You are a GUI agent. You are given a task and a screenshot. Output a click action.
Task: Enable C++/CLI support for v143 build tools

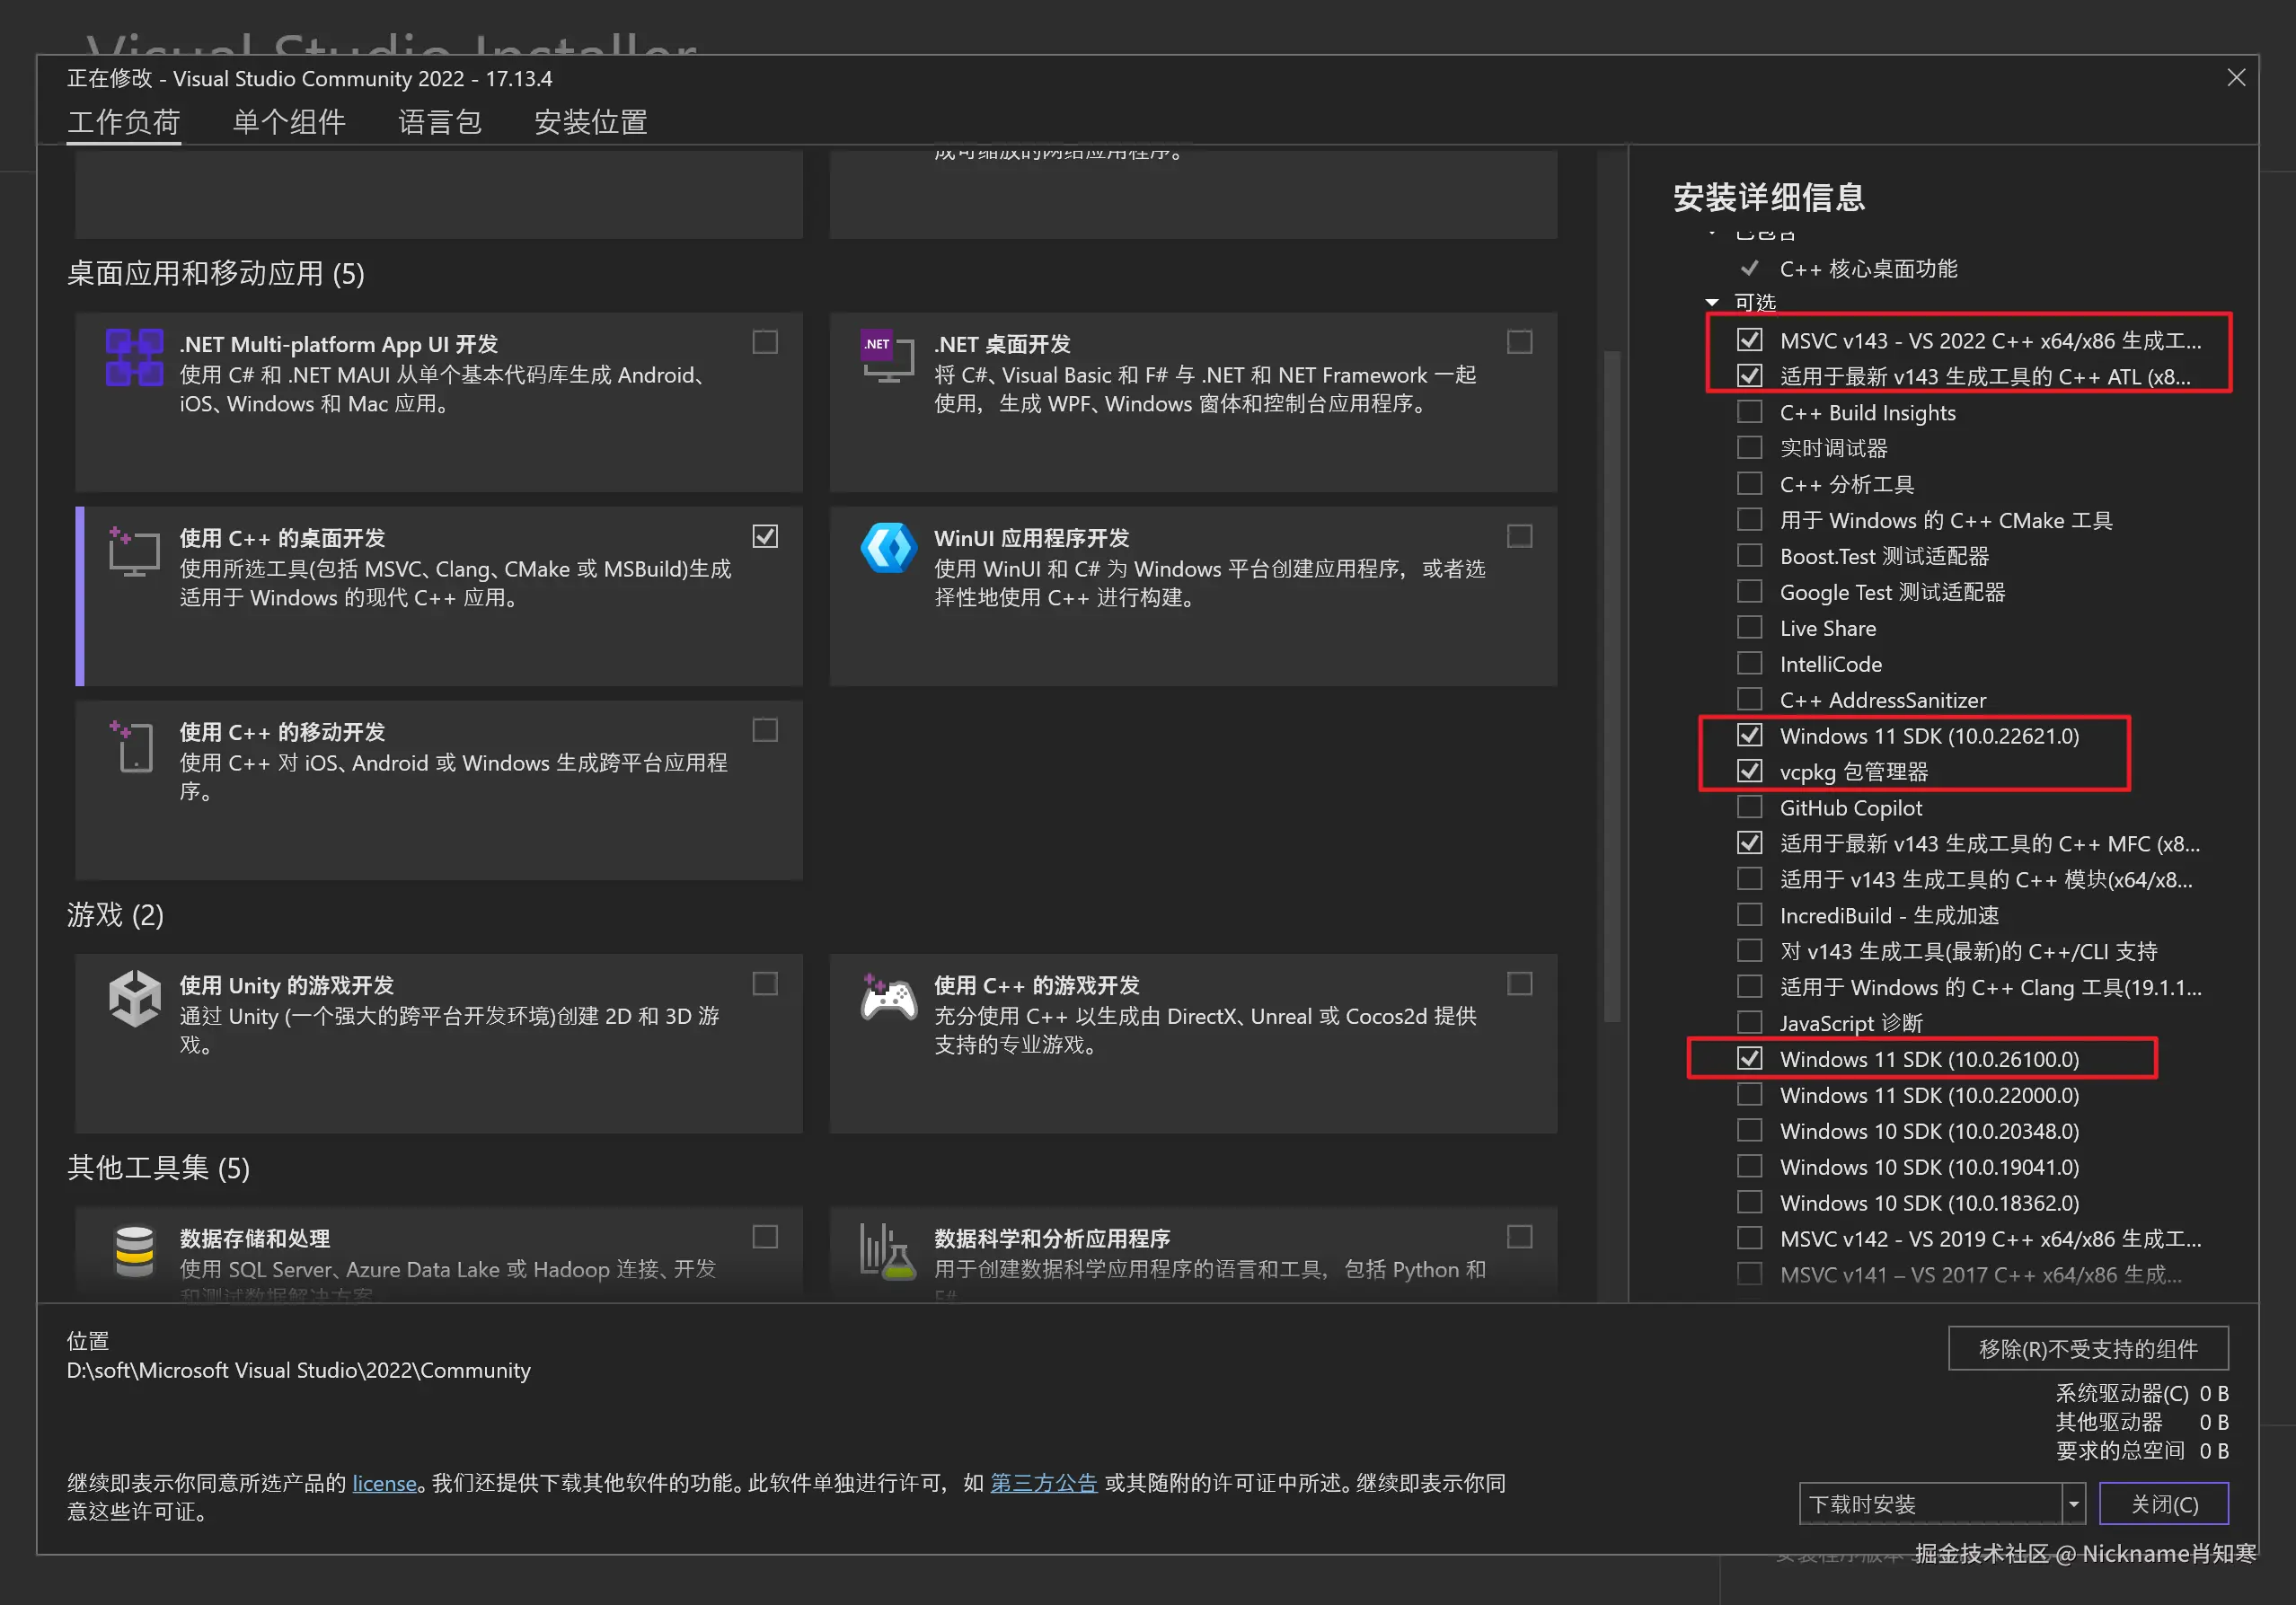coord(1749,950)
